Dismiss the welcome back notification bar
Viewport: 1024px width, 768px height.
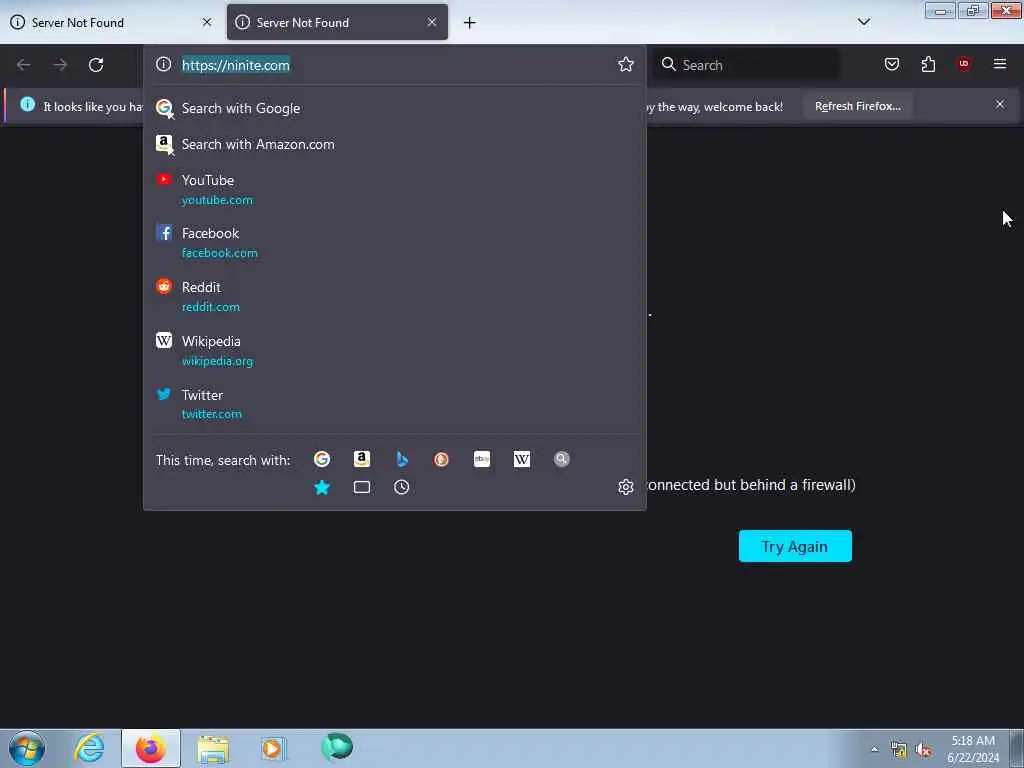999,104
